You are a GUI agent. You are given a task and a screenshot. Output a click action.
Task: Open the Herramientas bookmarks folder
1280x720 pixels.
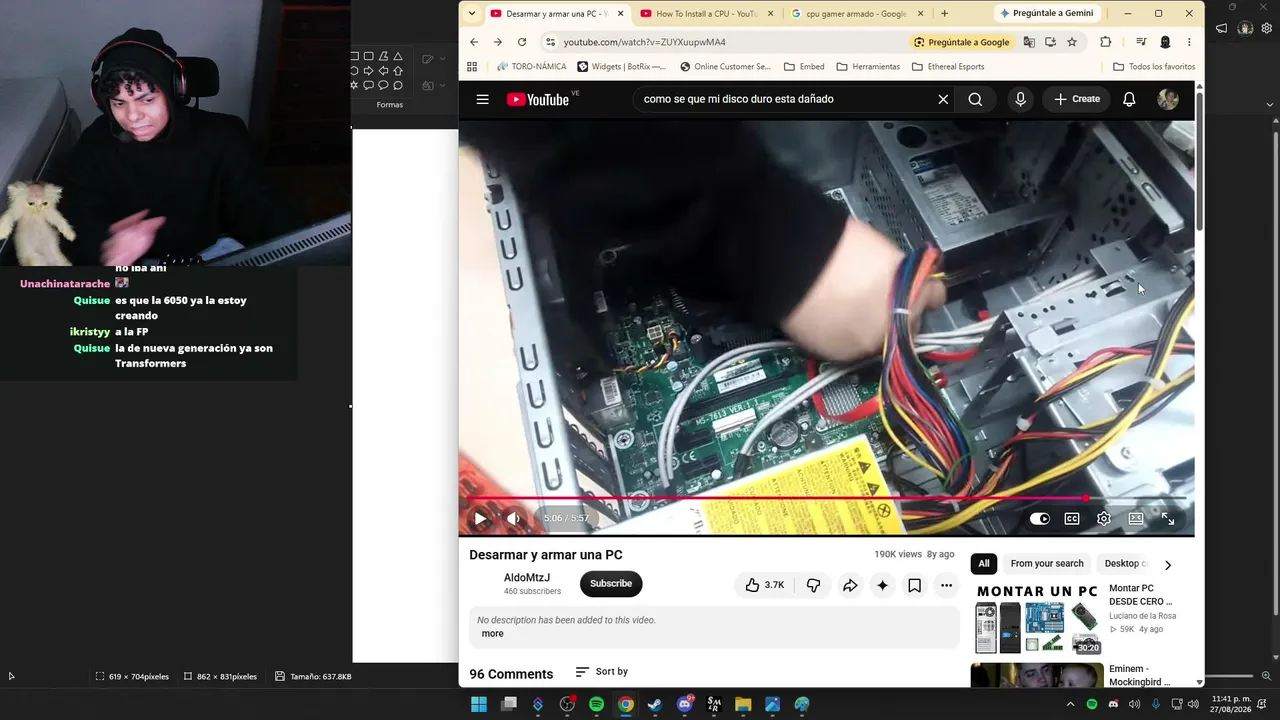(868, 67)
